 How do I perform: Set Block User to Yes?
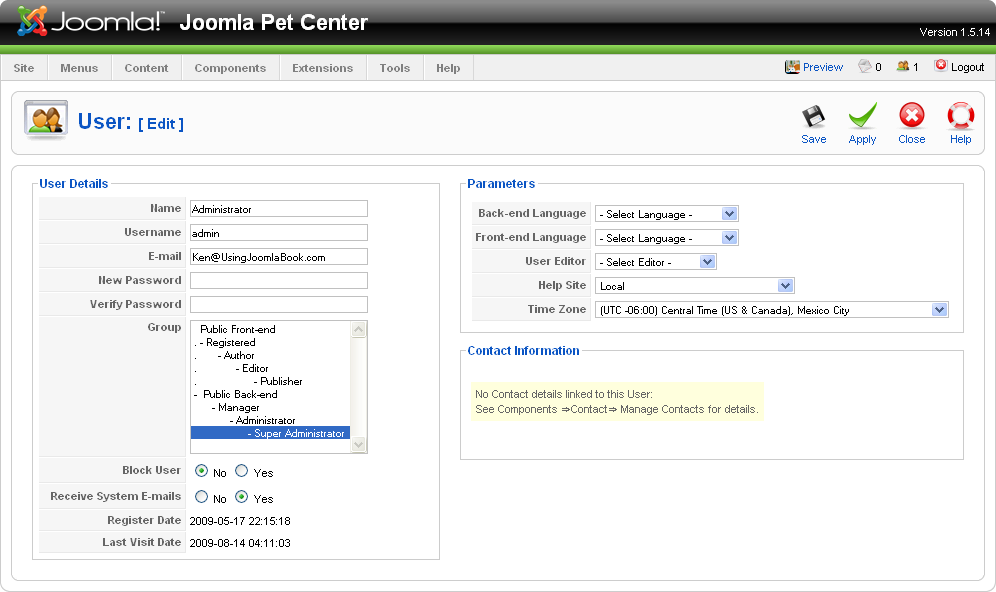[241, 471]
